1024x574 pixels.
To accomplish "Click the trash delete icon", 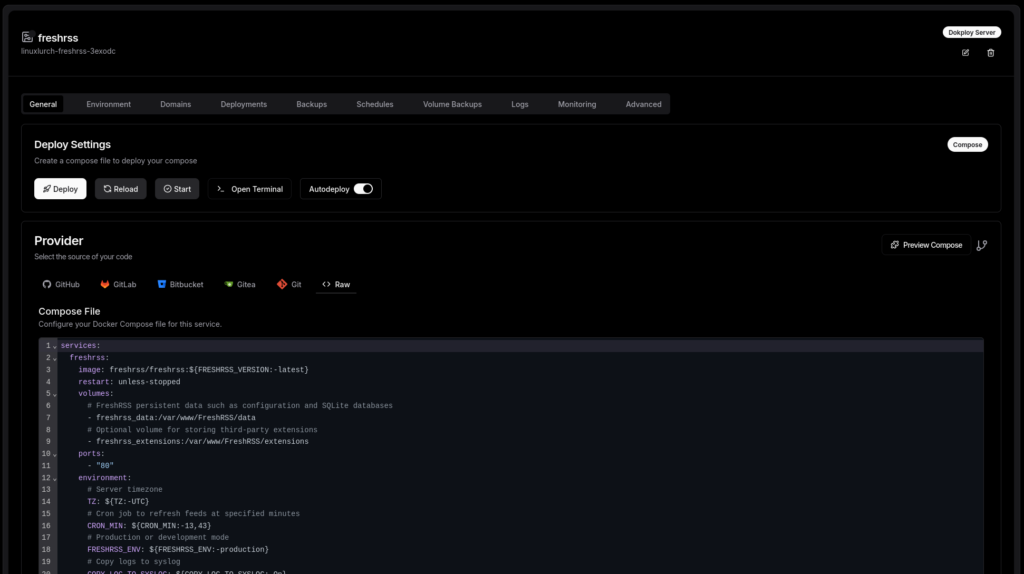I will pyautogui.click(x=991, y=52).
